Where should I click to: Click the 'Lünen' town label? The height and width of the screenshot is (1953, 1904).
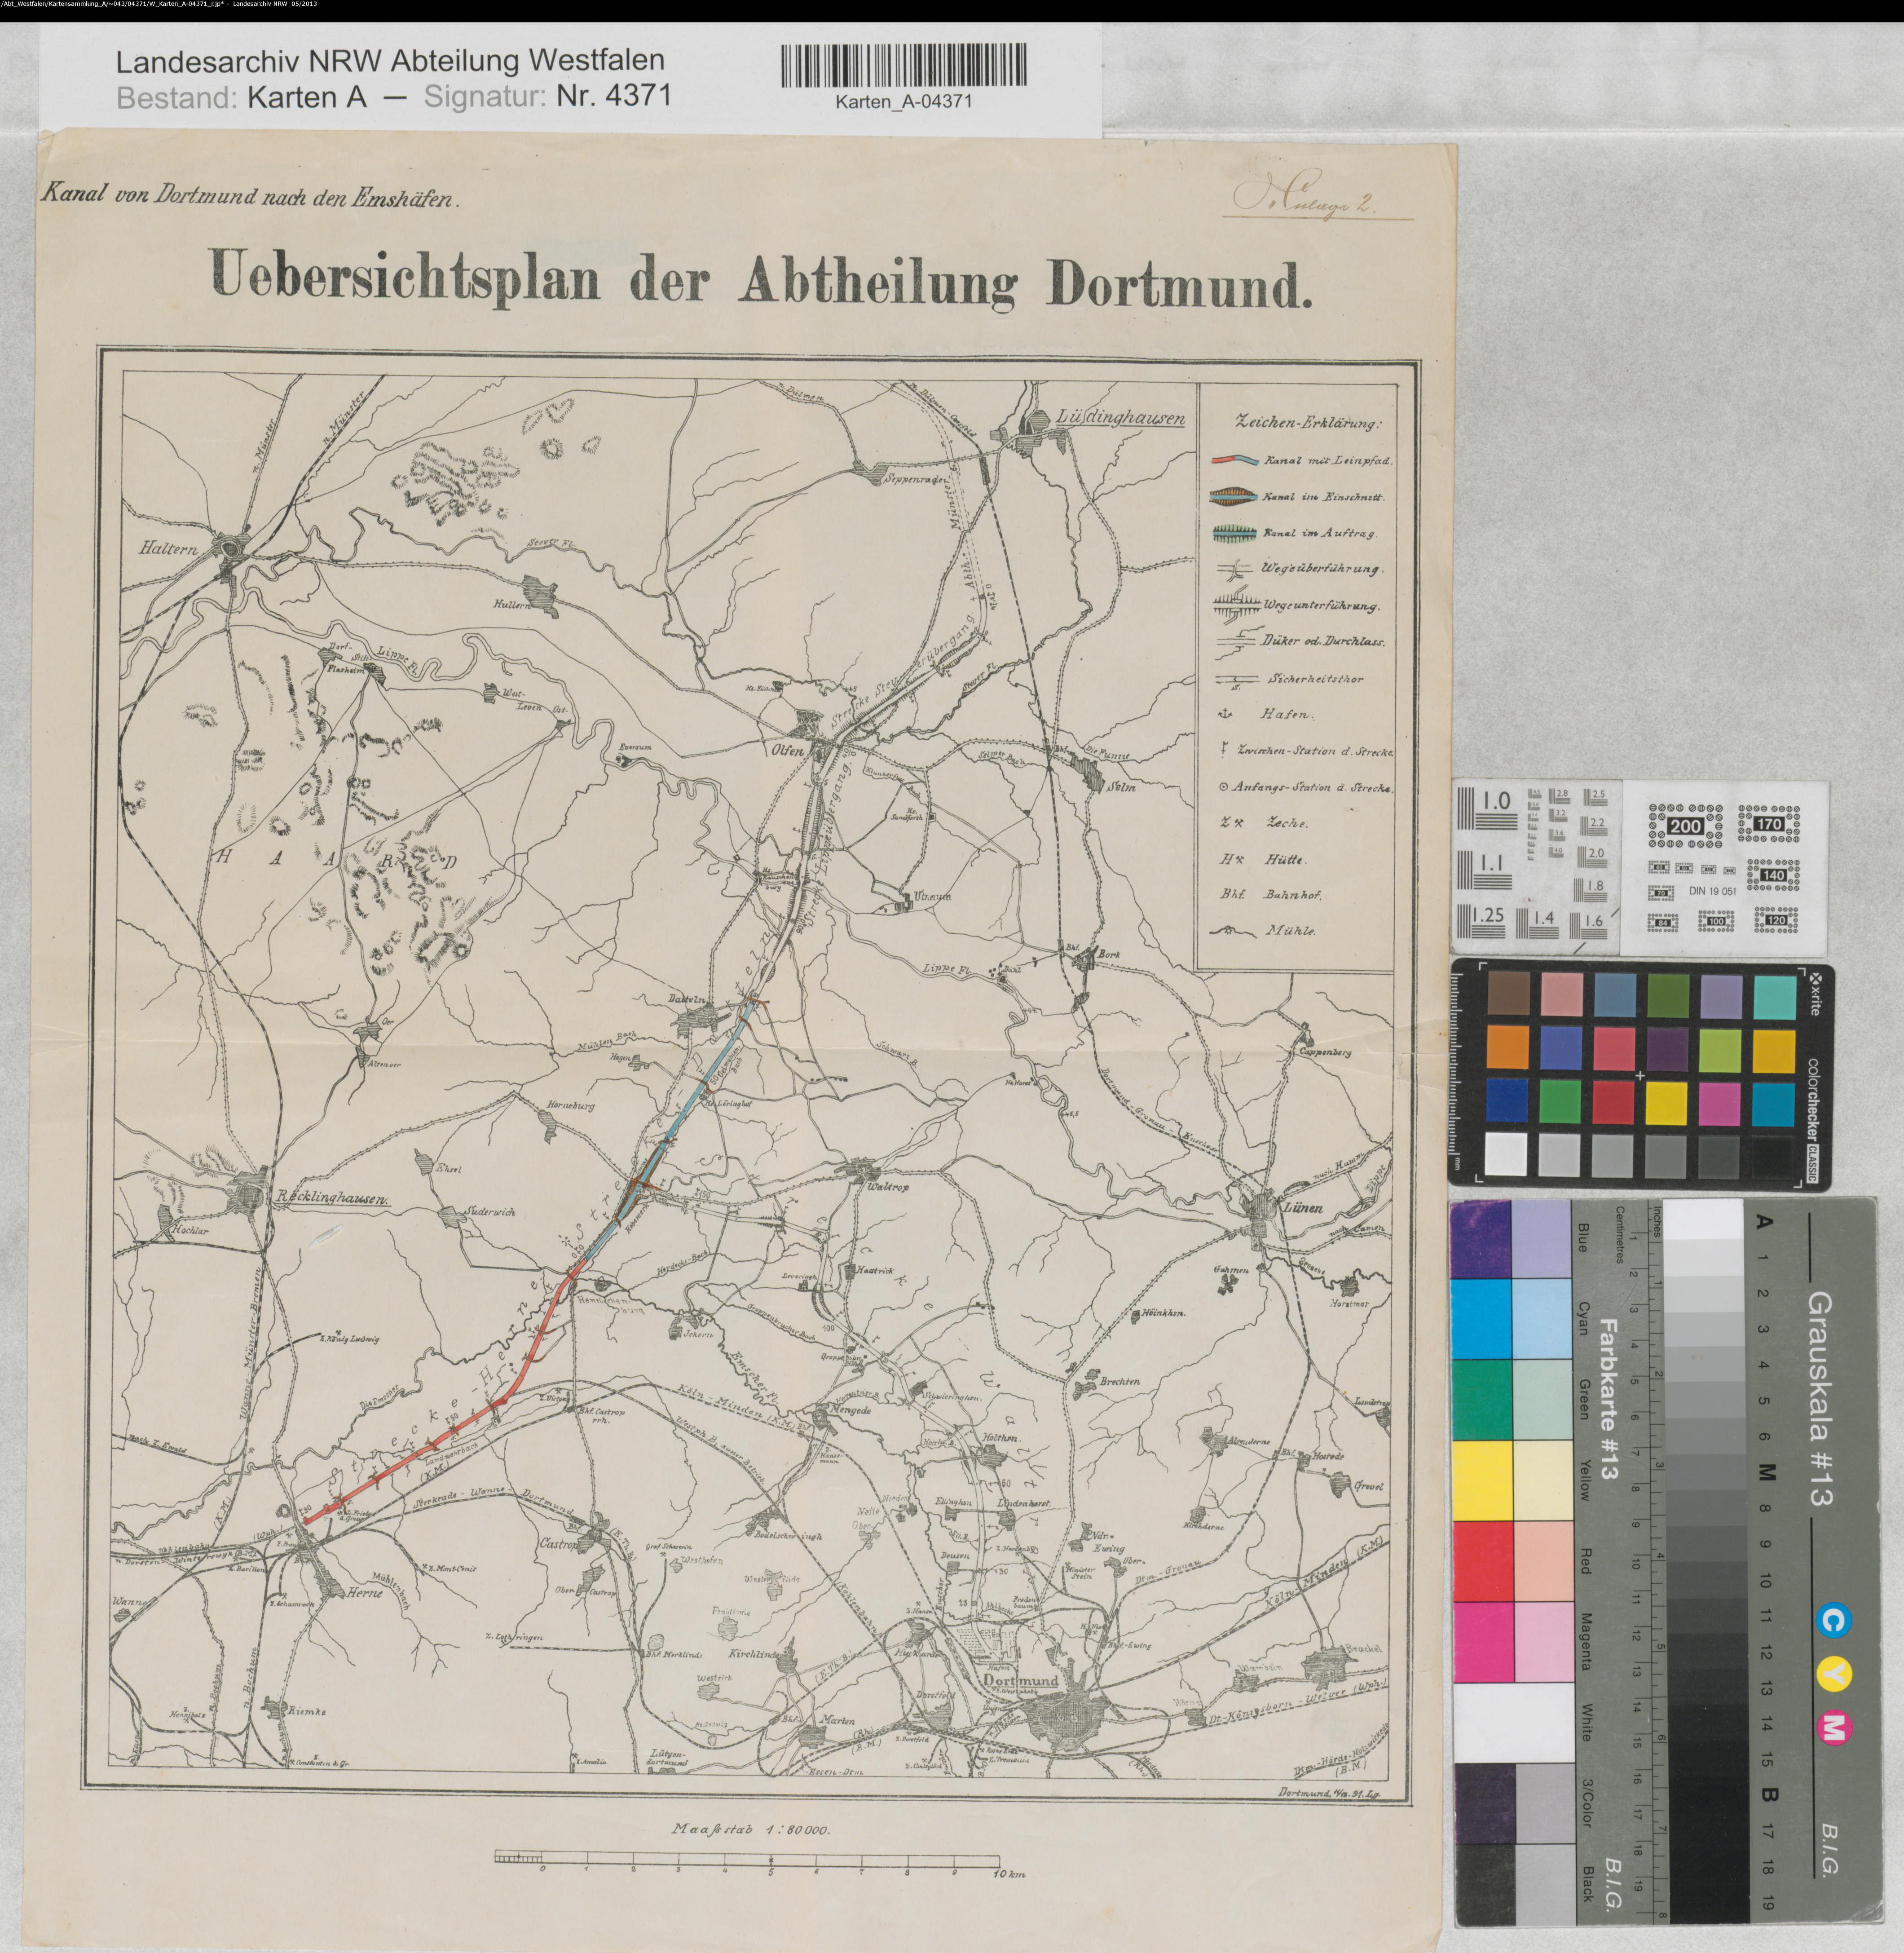[1303, 1207]
